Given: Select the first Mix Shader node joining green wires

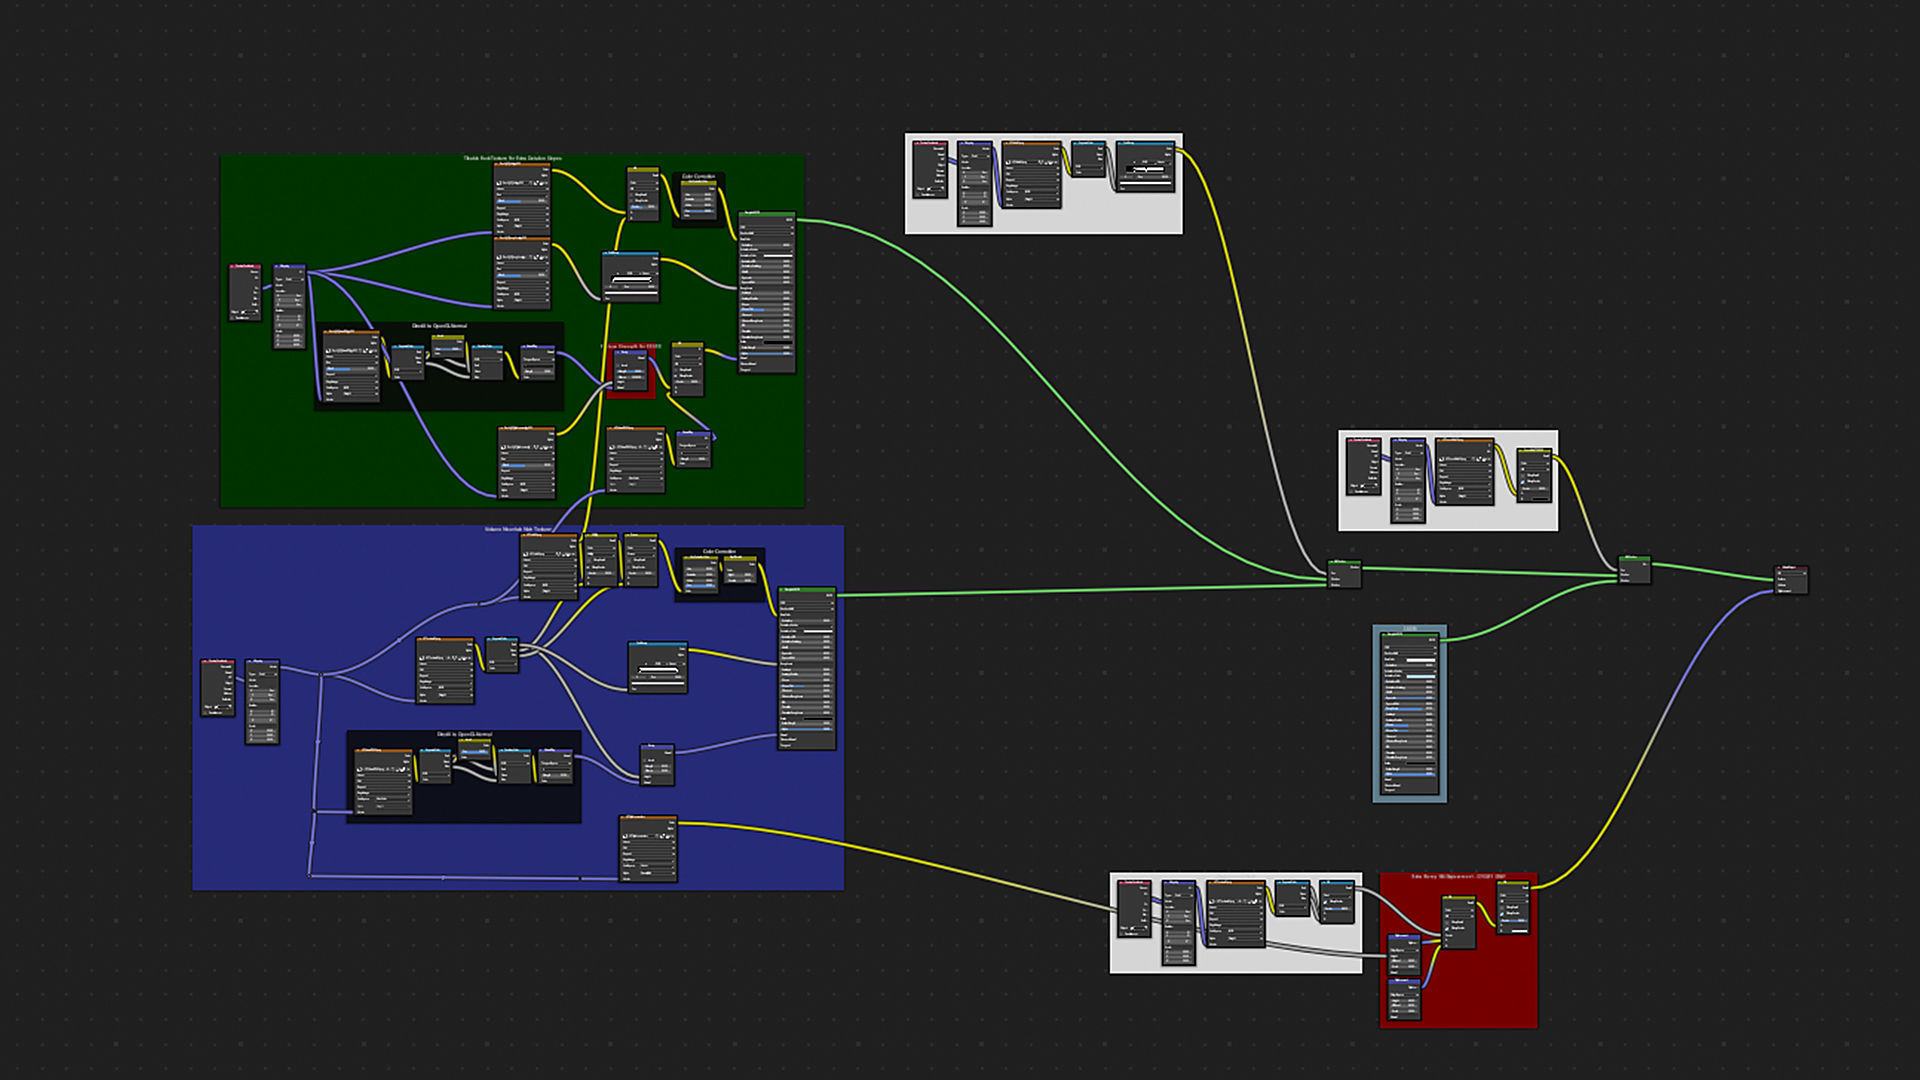Looking at the screenshot, I should pos(1343,562).
